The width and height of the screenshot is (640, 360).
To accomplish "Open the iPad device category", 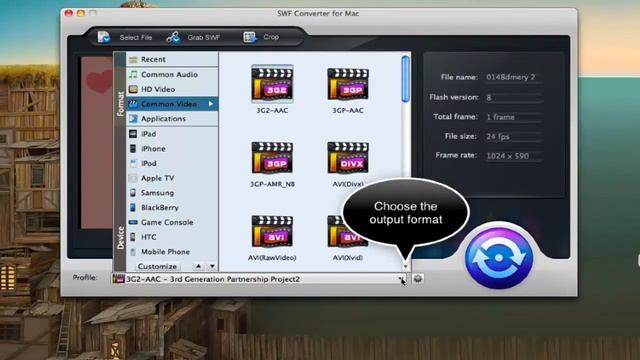I will [x=172, y=134].
